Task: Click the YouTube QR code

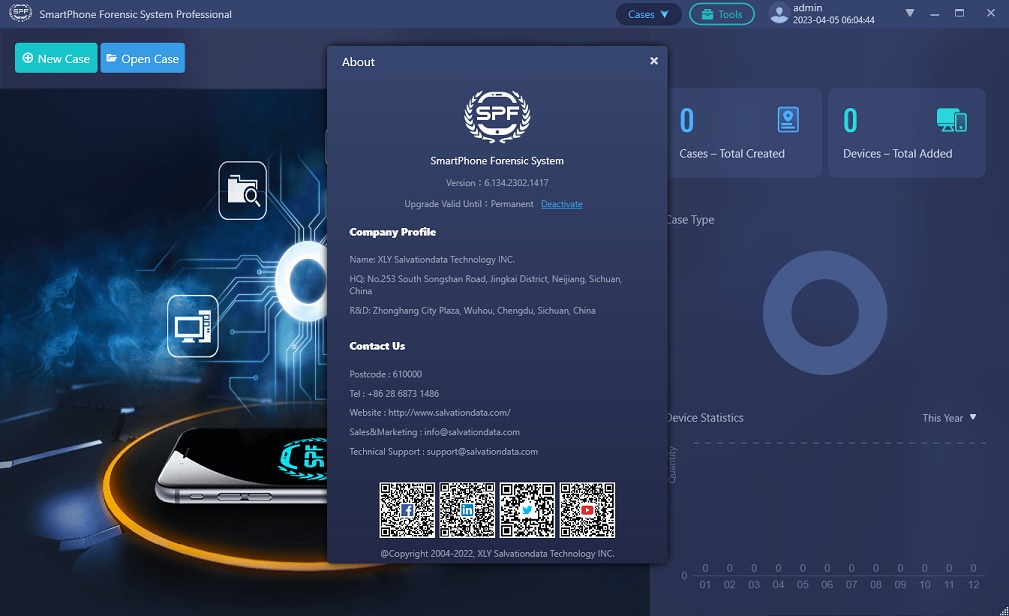Action: click(587, 510)
